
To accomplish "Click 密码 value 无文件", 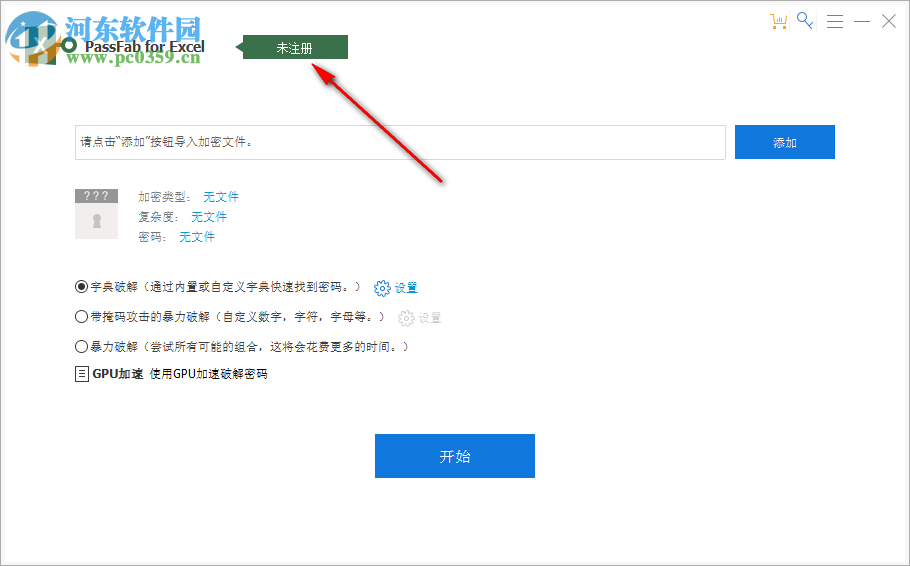I will [x=197, y=237].
